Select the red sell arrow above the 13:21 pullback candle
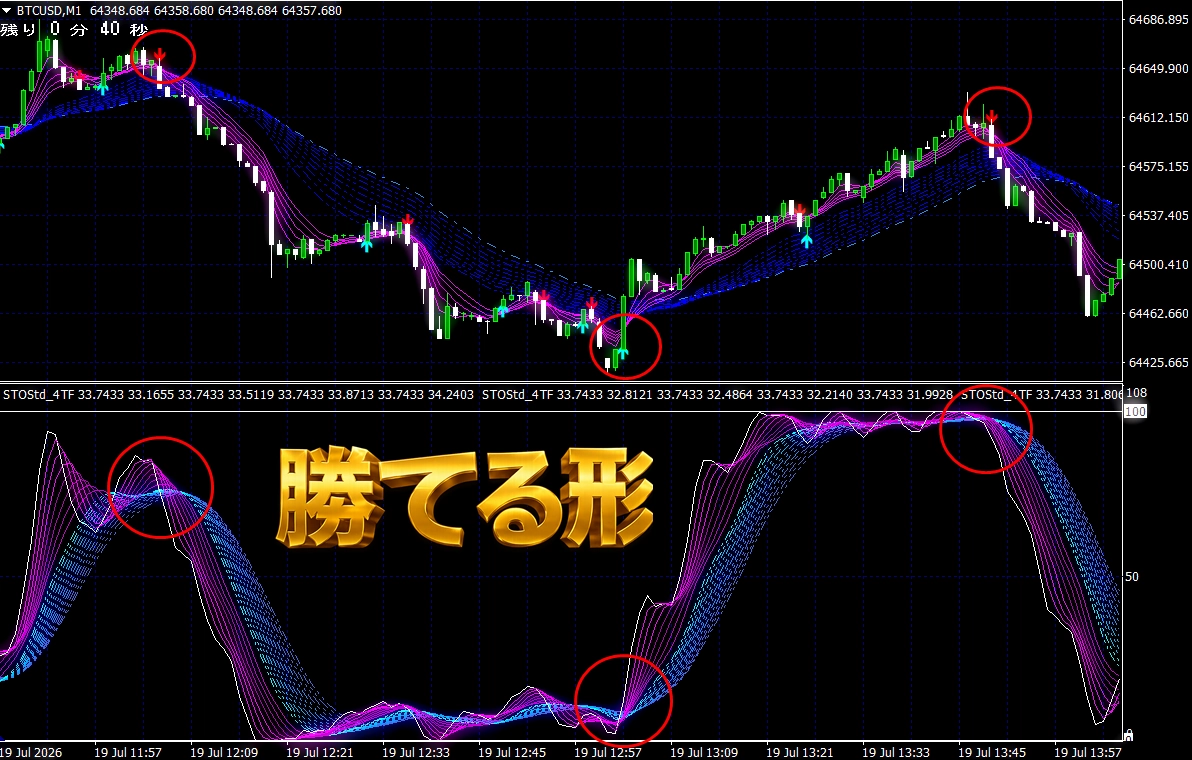Image resolution: width=1192 pixels, height=760 pixels. click(800, 210)
